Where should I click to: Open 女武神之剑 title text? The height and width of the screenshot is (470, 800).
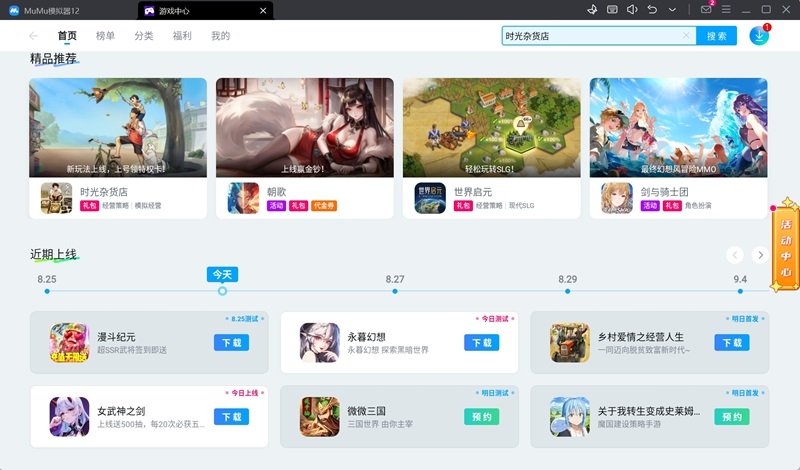pos(121,411)
